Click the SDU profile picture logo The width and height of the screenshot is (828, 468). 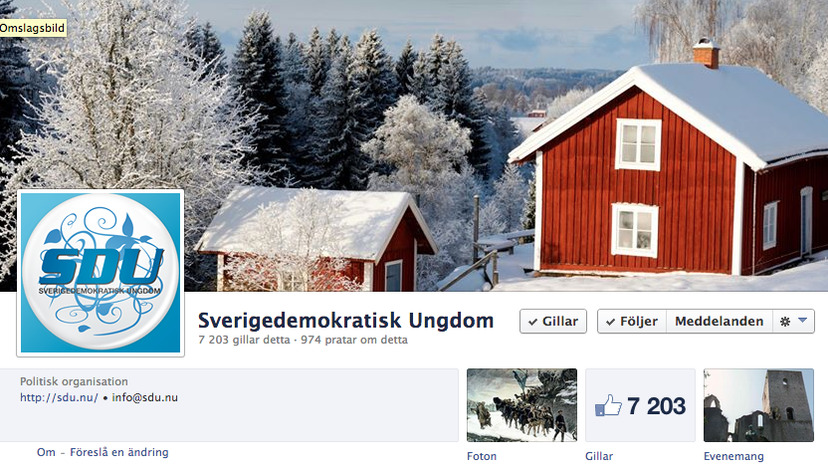point(100,273)
